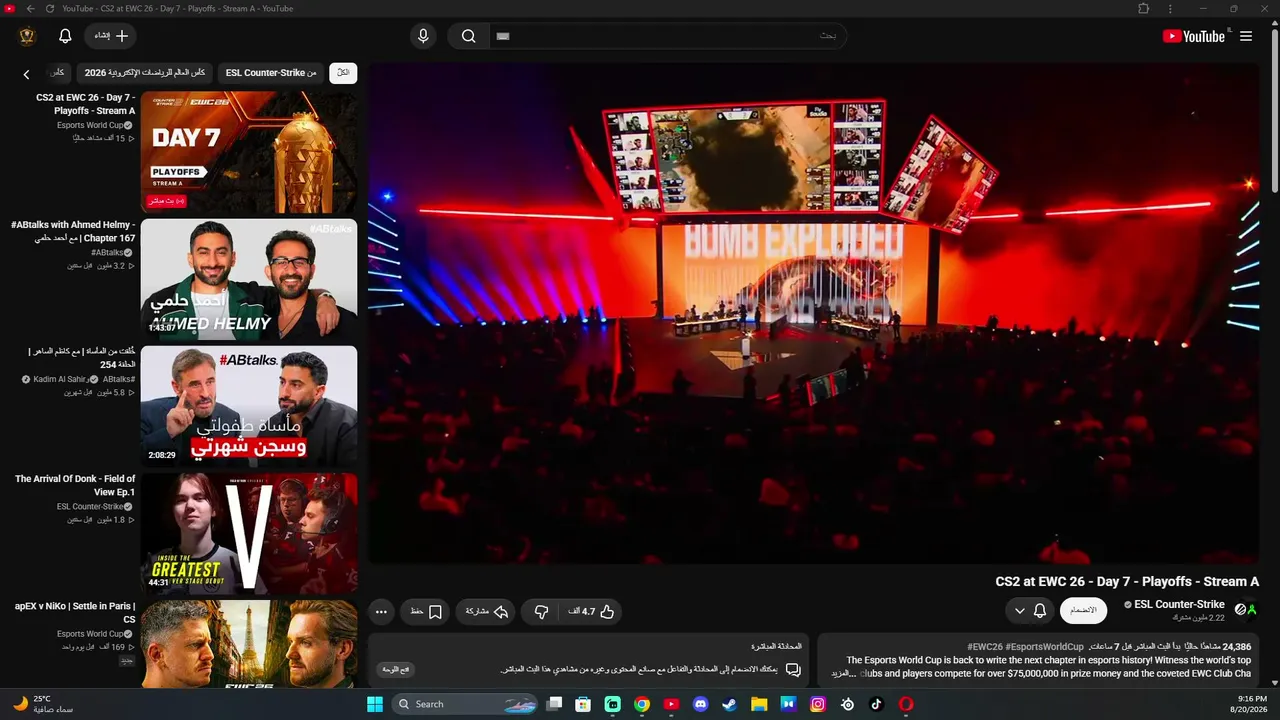Open the YouTube guide hamburger menu
Image resolution: width=1280 pixels, height=720 pixels.
click(1246, 36)
